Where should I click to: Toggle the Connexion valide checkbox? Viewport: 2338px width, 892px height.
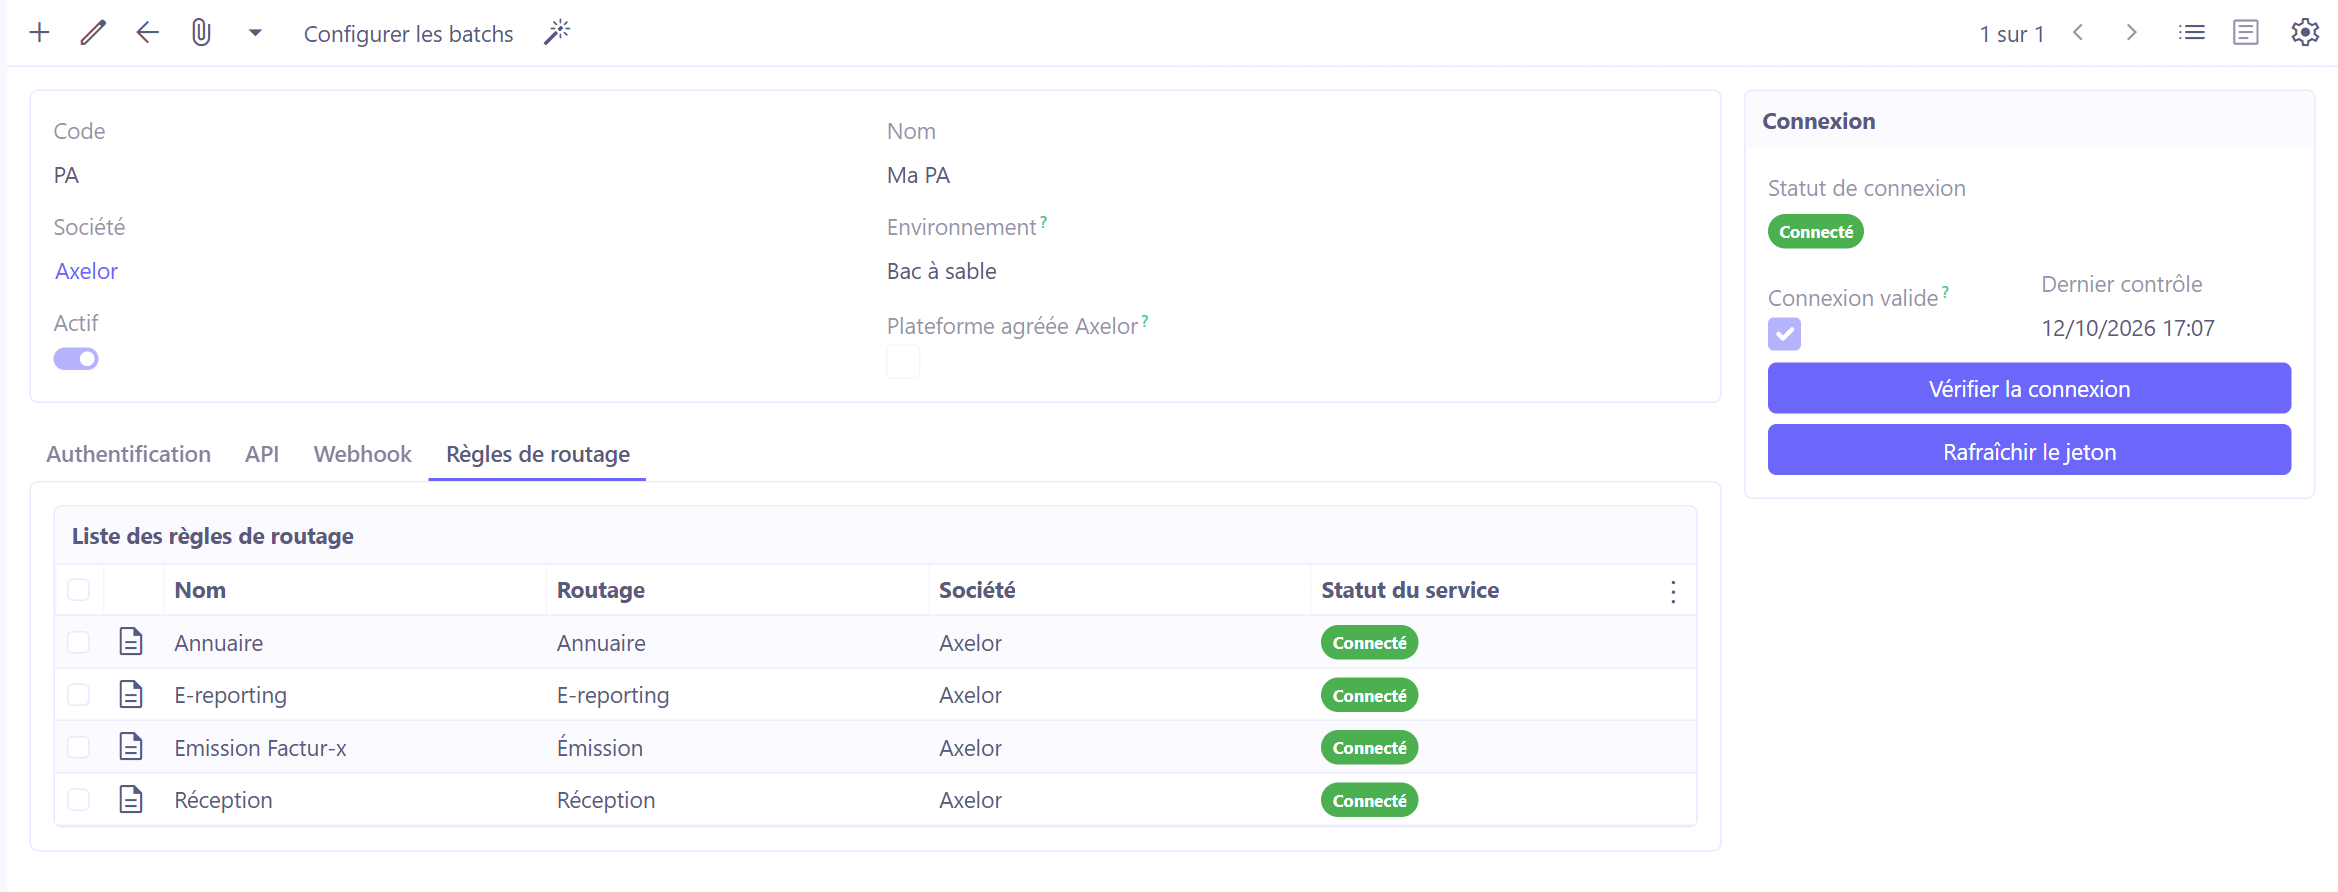(1784, 334)
